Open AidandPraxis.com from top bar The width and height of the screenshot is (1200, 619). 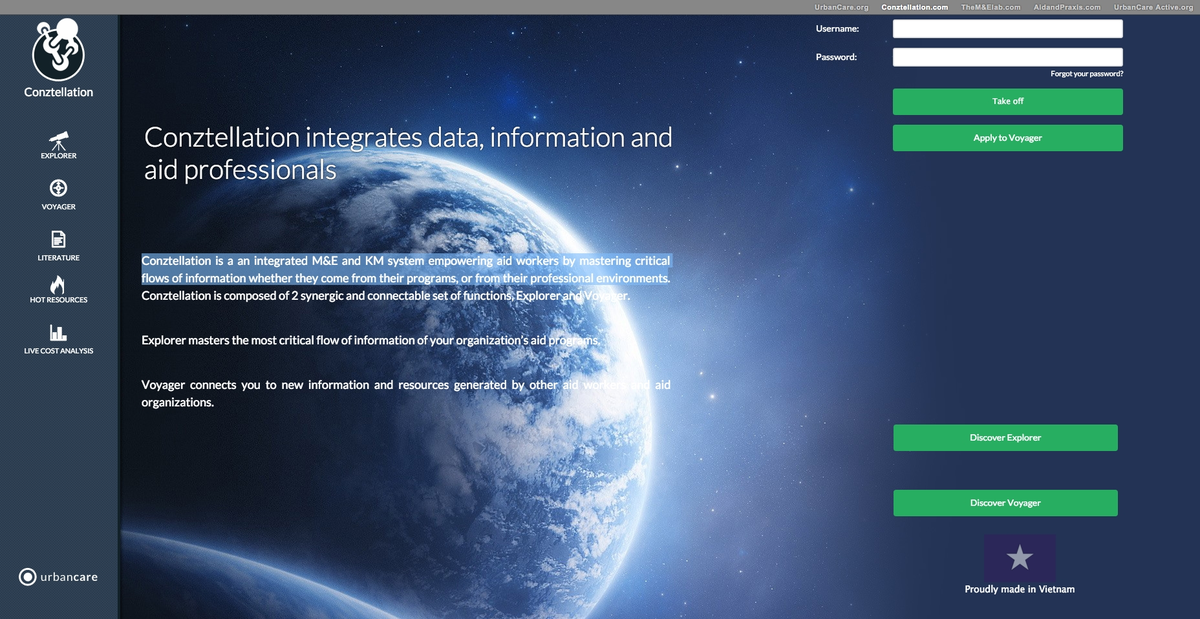click(1066, 7)
